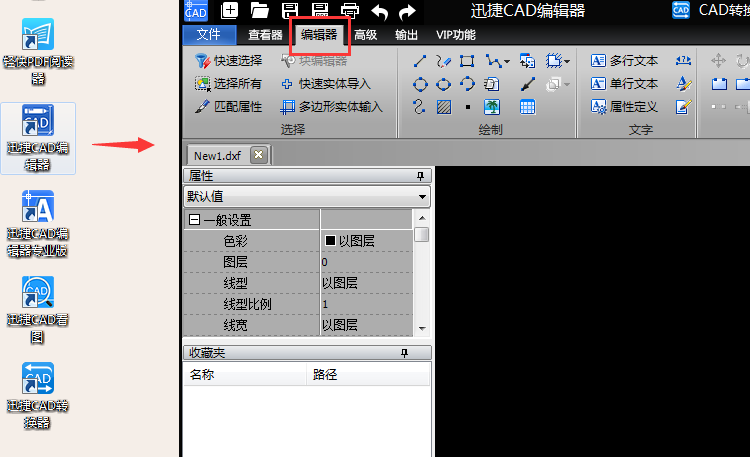Click the open folder icon in title bar

pyautogui.click(x=260, y=11)
